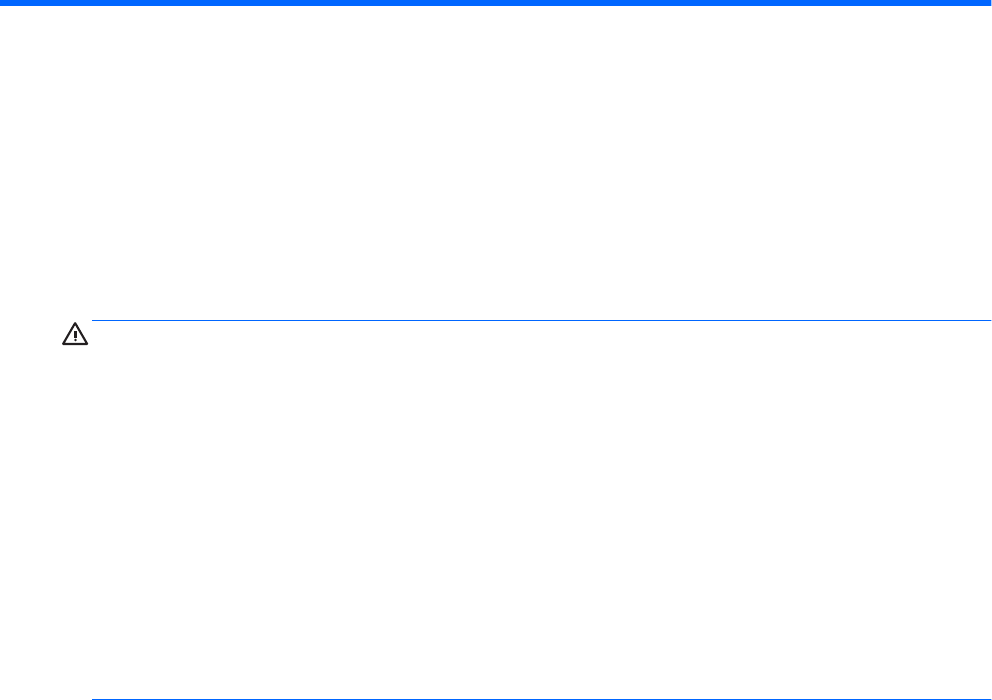This screenshot has width=992, height=700.
Task: Click the blue header bar at top
Action: (x=496, y=3)
